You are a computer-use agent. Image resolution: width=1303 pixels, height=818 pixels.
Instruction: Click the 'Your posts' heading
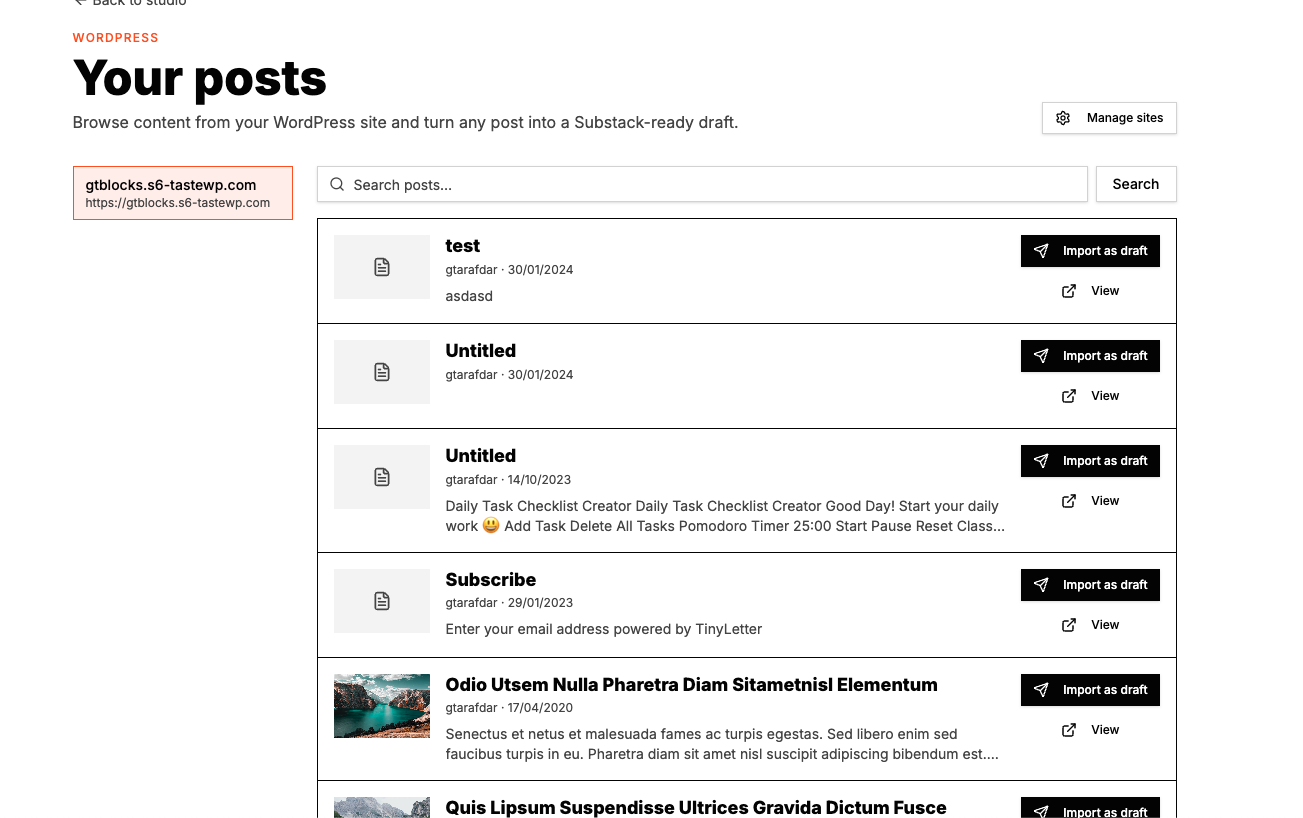pyautogui.click(x=200, y=78)
